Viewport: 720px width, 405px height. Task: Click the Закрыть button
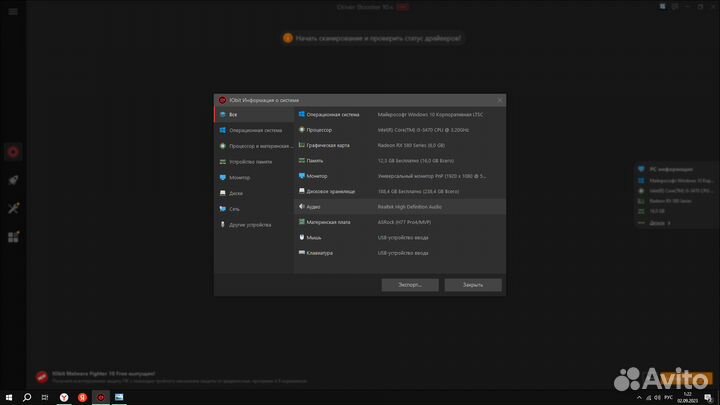(472, 285)
